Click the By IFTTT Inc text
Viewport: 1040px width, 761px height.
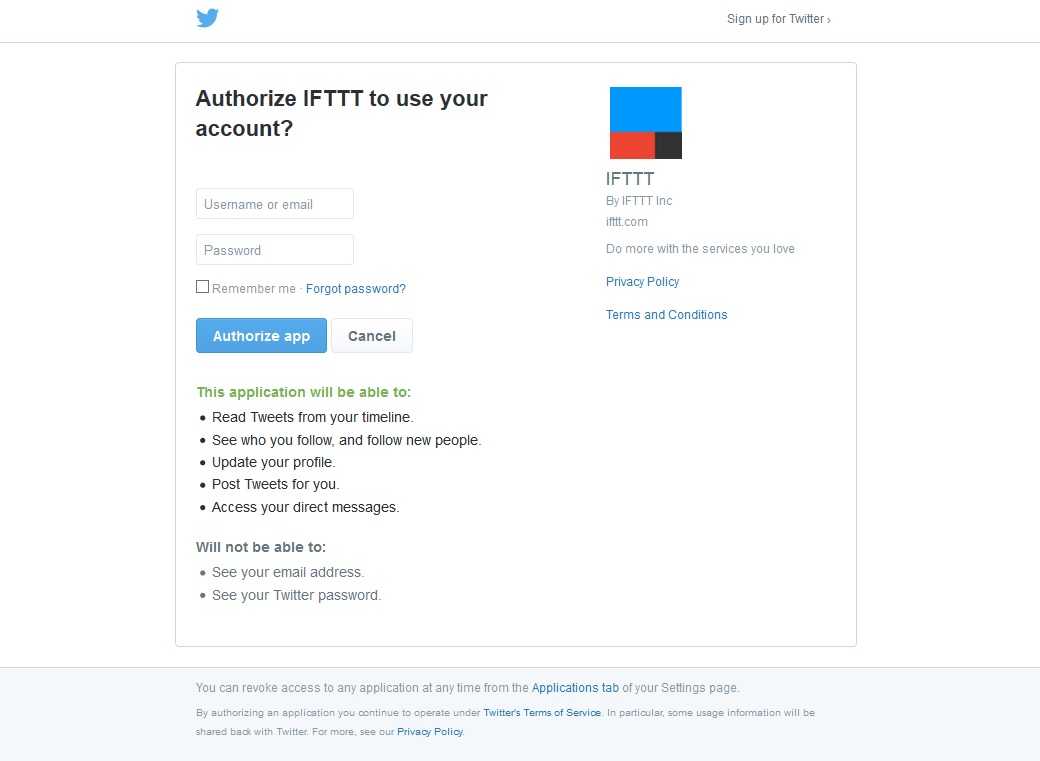click(639, 200)
